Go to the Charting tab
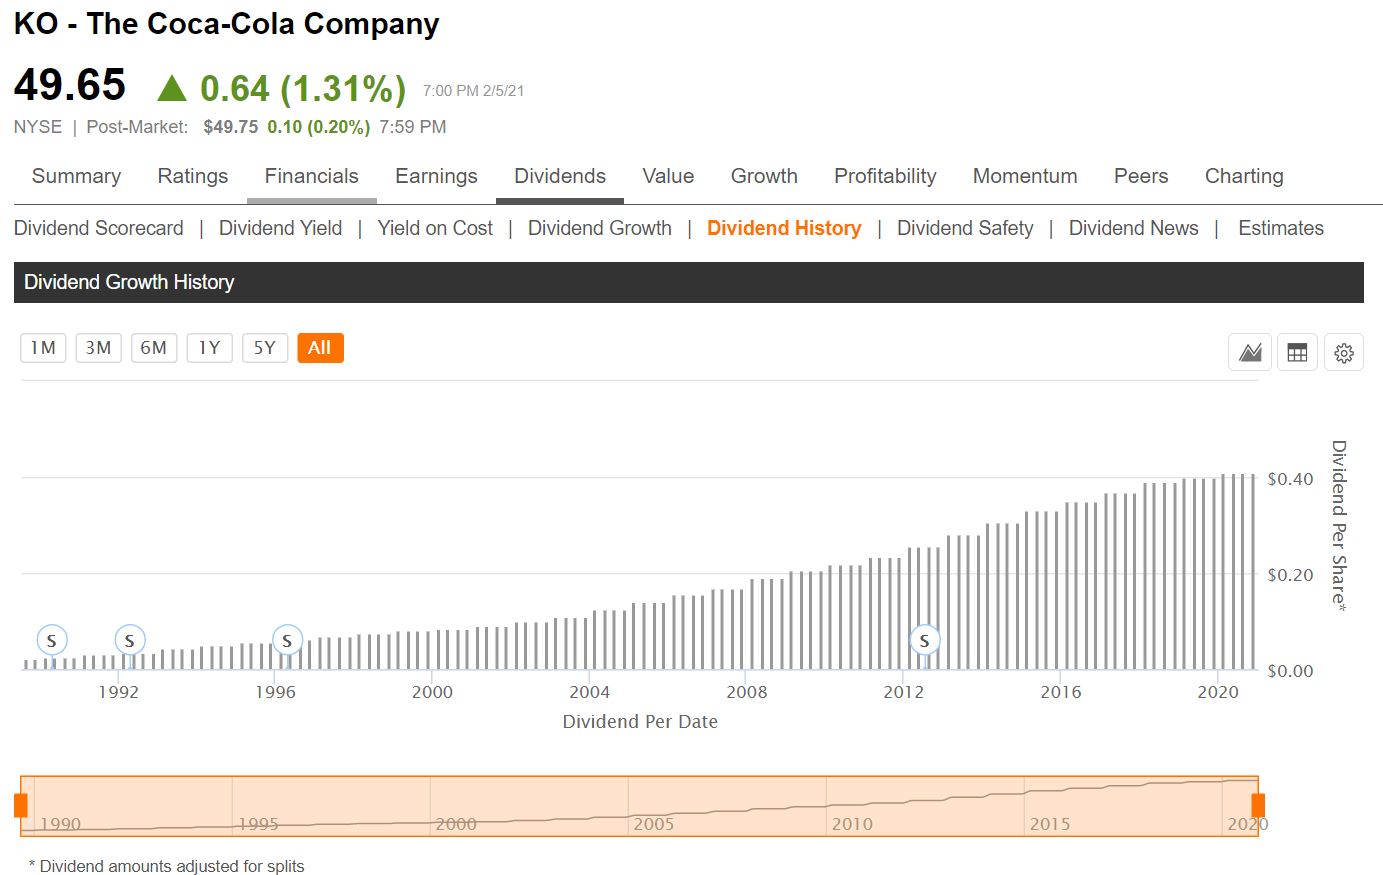Image resolution: width=1383 pixels, height=875 pixels. point(1244,176)
